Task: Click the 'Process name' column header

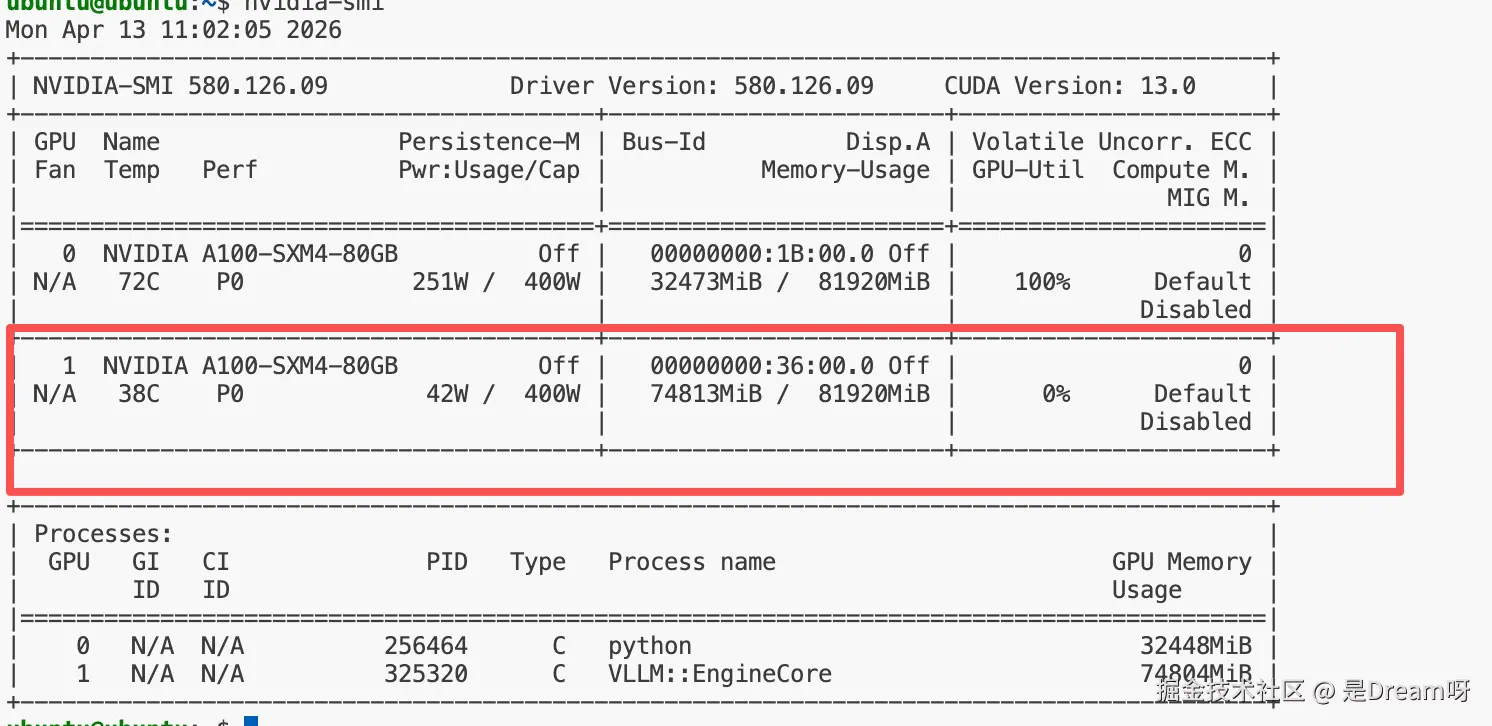Action: 692,562
